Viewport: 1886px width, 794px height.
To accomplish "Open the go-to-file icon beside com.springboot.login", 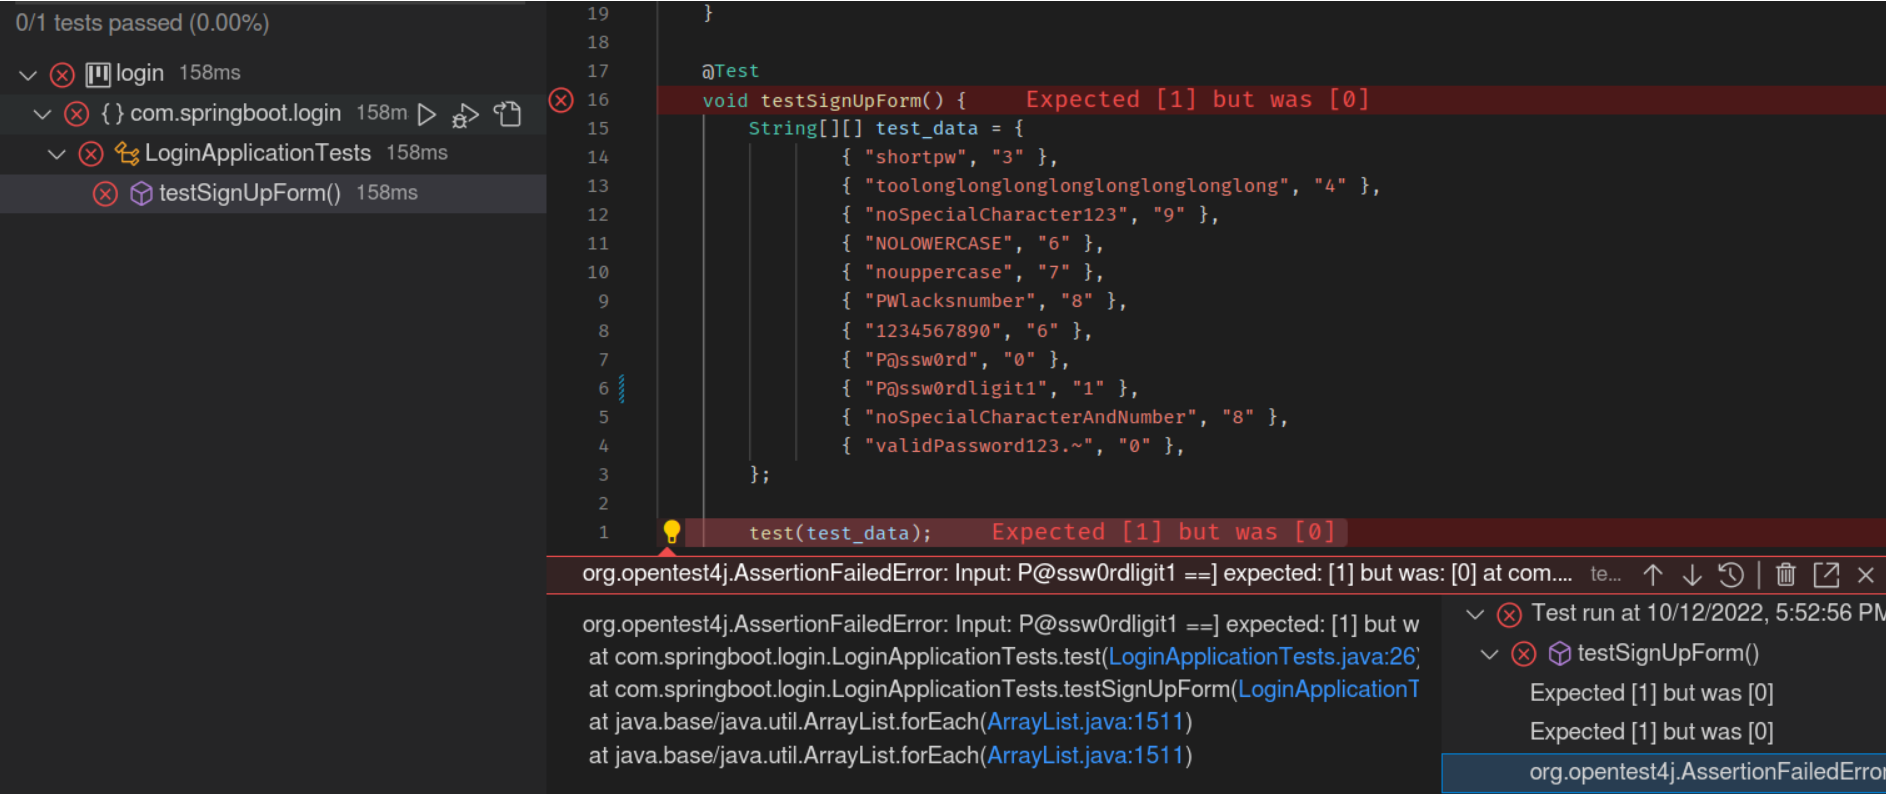I will point(508,114).
